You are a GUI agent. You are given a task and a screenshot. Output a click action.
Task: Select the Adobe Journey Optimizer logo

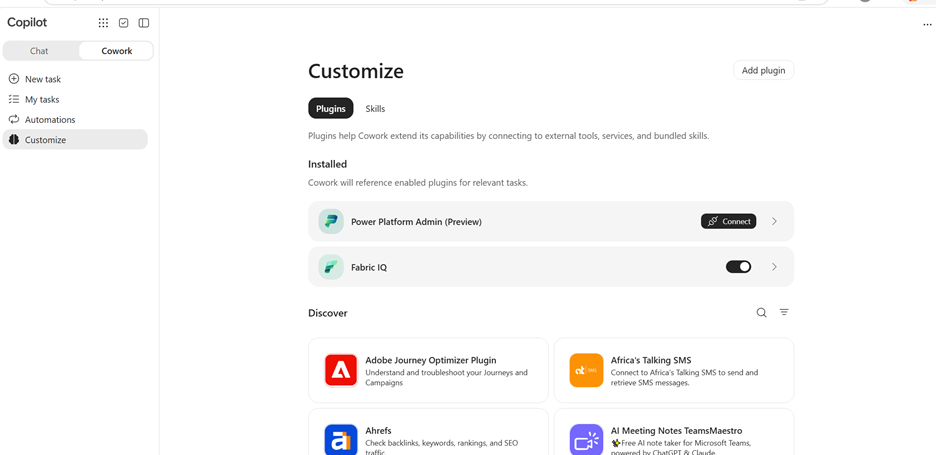tap(341, 370)
